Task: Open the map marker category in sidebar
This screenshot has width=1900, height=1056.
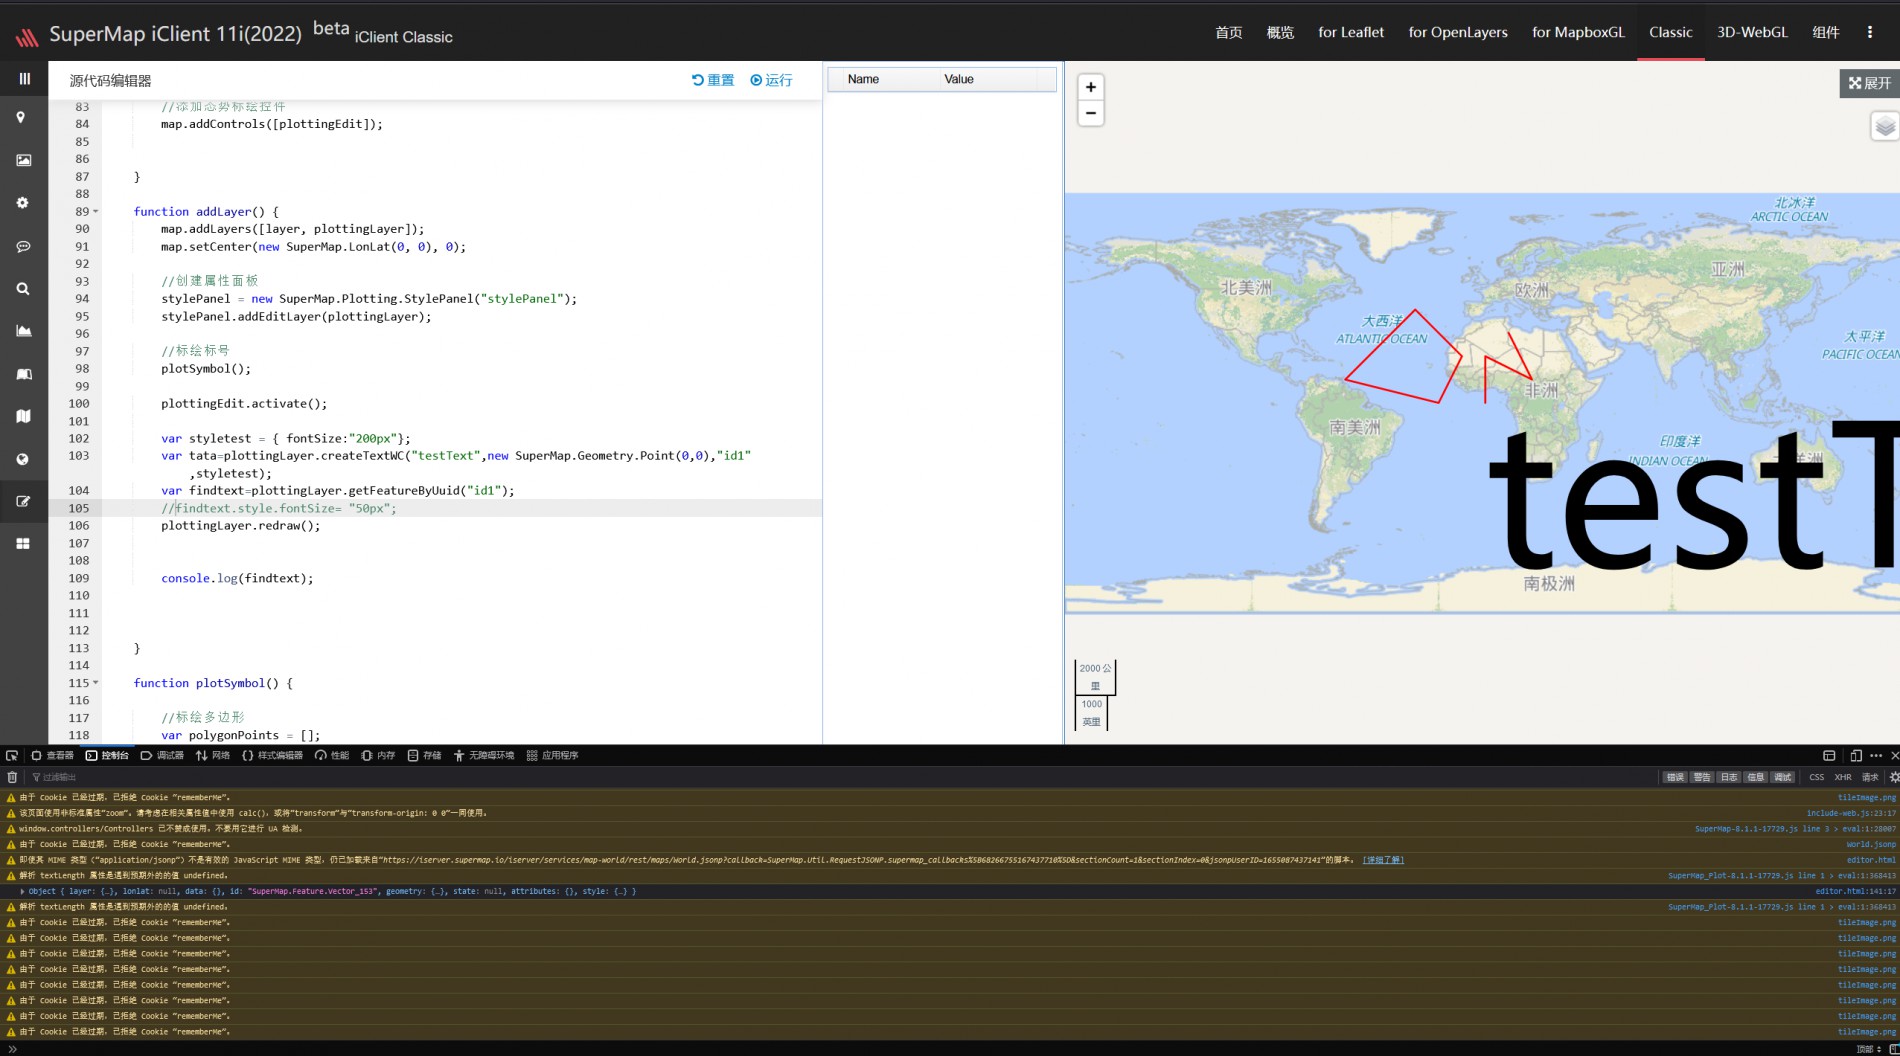Action: [21, 117]
